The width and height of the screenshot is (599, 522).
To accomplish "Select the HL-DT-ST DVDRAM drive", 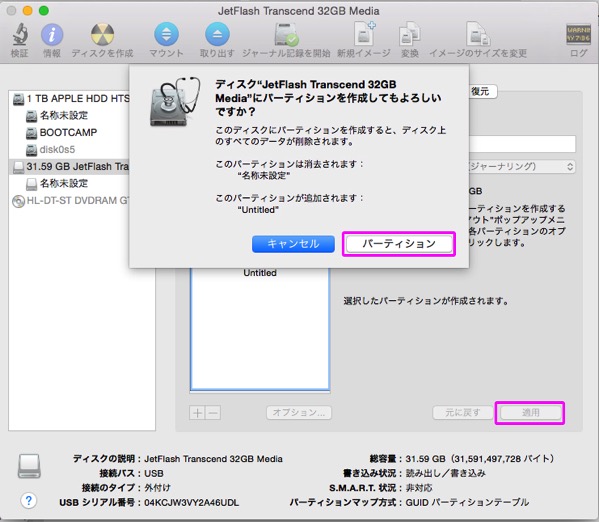I will [x=71, y=201].
